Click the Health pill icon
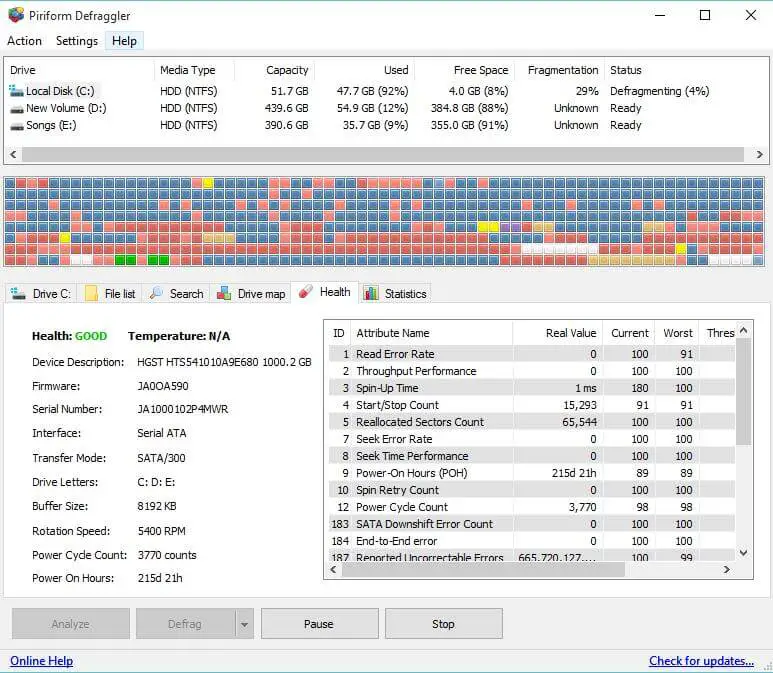Image resolution: width=773 pixels, height=673 pixels. pyautogui.click(x=306, y=291)
